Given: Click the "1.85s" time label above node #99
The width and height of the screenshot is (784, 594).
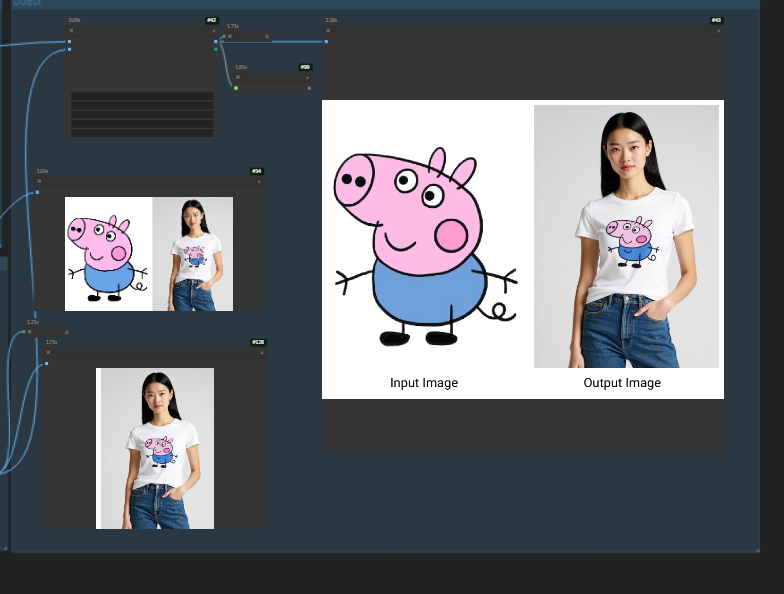Looking at the screenshot, I should (x=241, y=67).
